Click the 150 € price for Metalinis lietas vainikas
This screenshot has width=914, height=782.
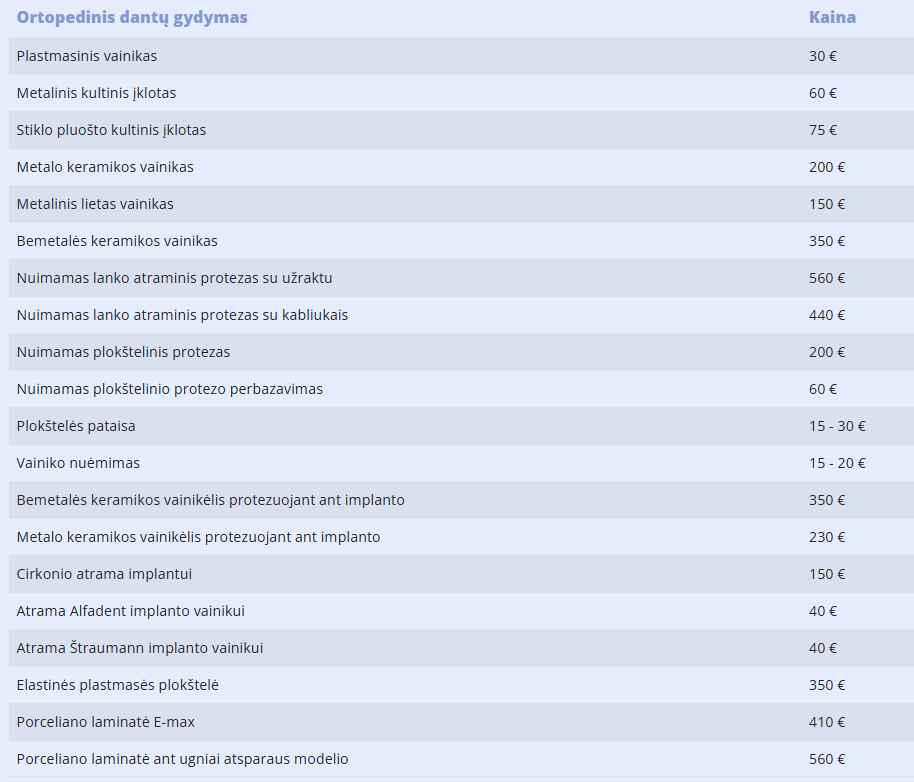coord(827,204)
